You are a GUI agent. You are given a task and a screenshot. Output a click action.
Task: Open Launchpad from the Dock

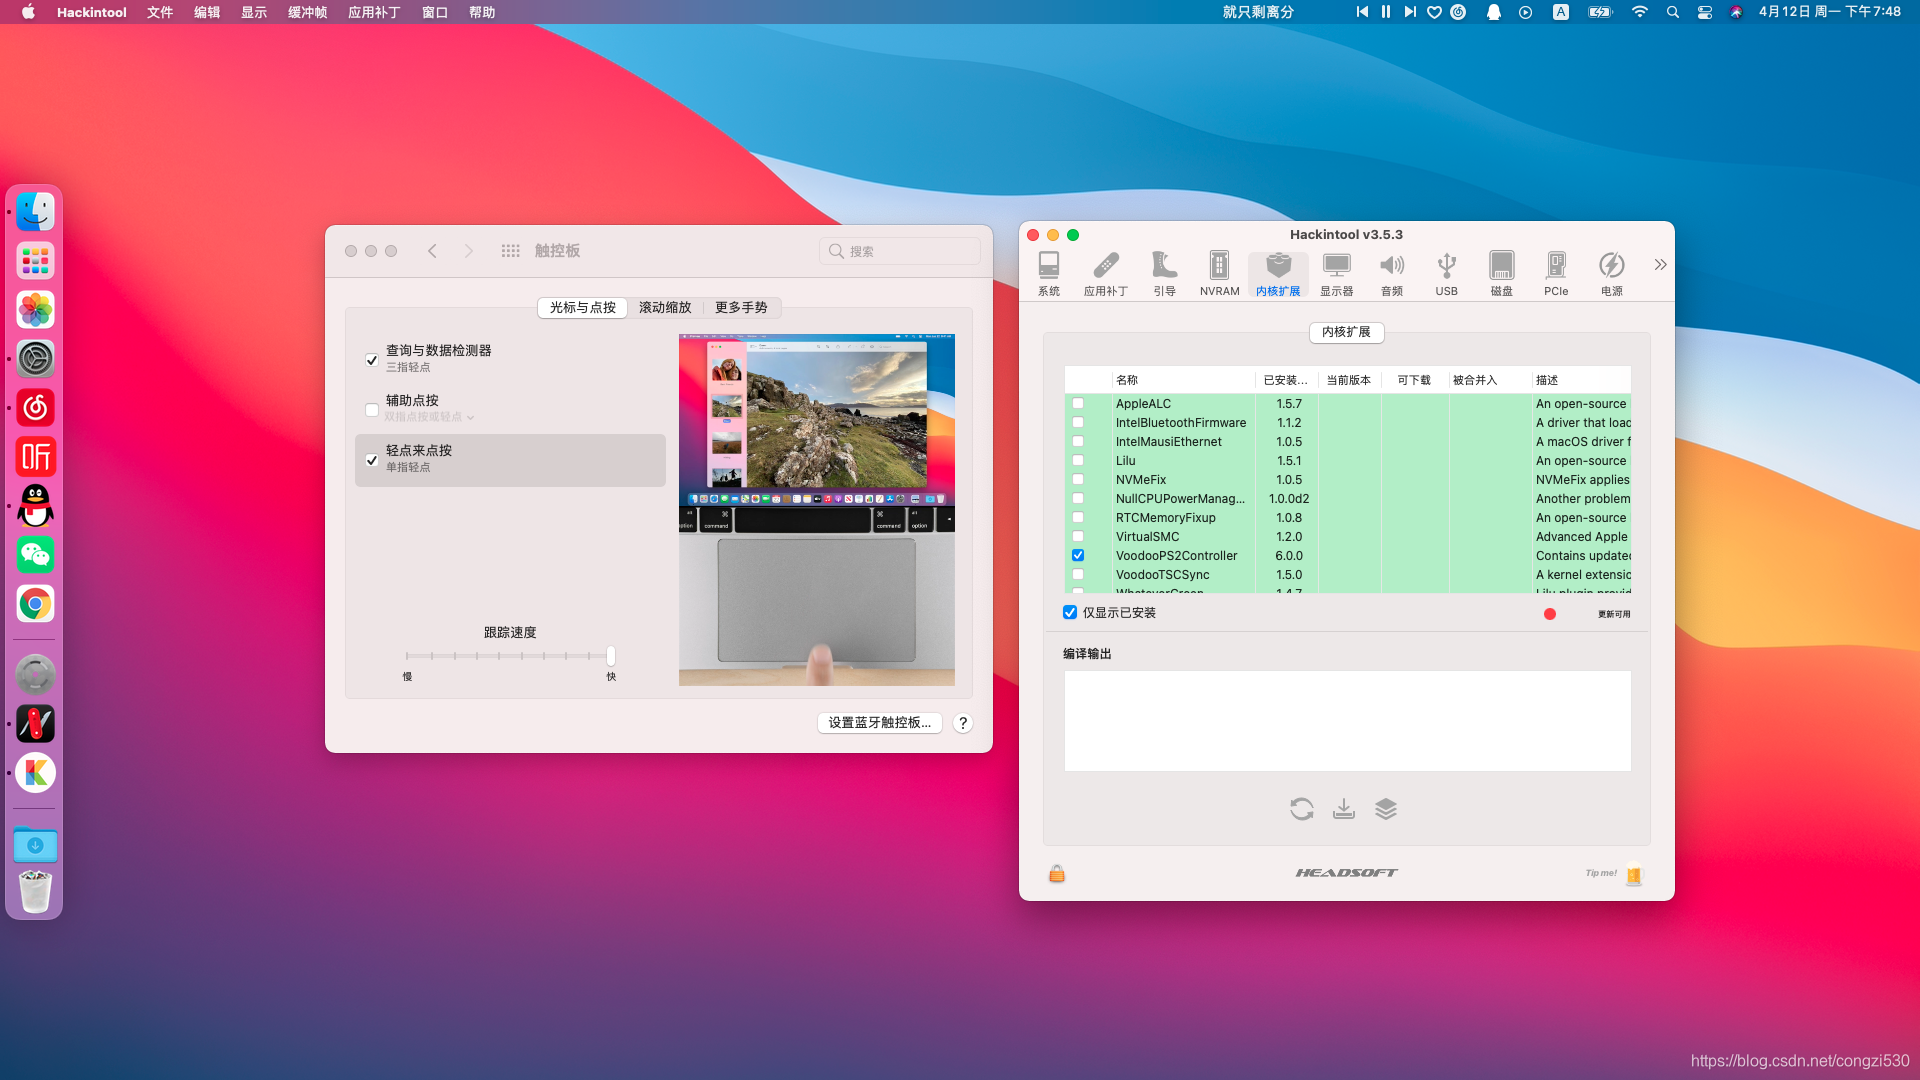pyautogui.click(x=35, y=261)
